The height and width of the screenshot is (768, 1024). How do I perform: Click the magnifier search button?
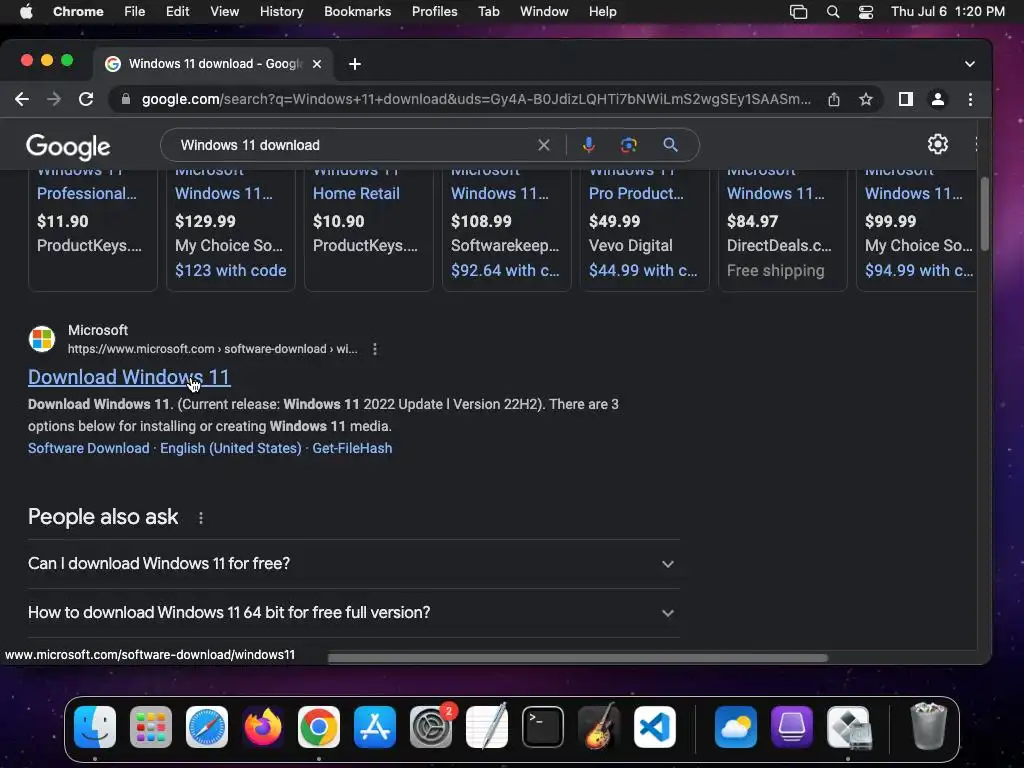point(670,145)
